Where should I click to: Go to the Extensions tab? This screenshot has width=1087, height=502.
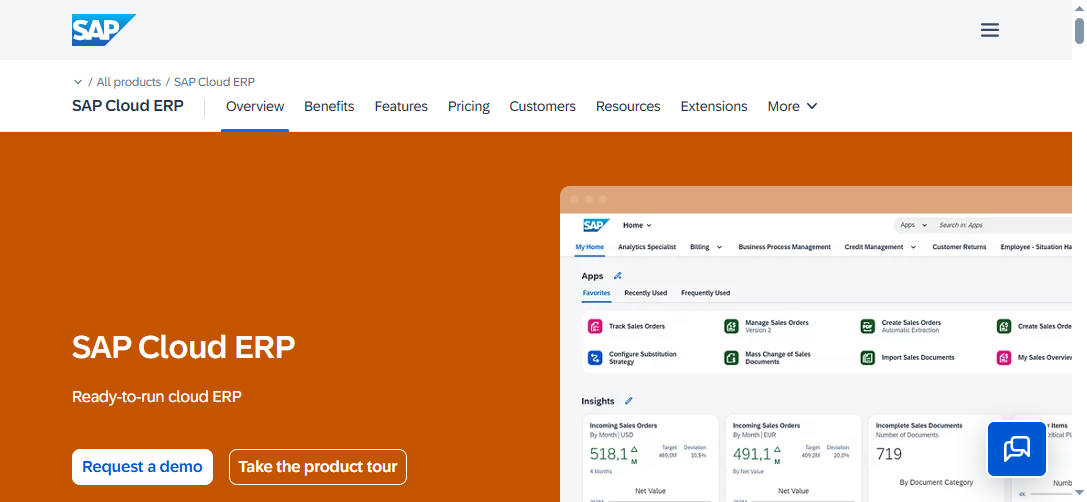[714, 106]
